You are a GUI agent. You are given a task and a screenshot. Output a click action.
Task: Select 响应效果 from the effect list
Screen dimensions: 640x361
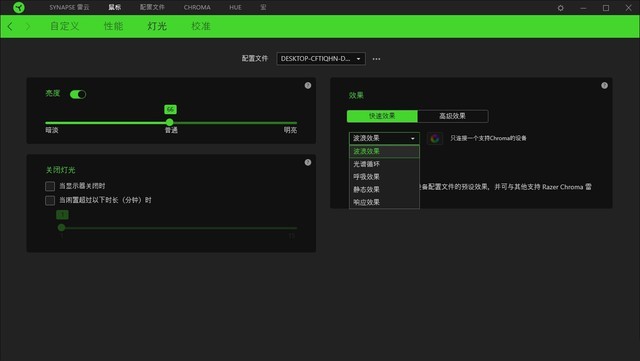pos(384,202)
